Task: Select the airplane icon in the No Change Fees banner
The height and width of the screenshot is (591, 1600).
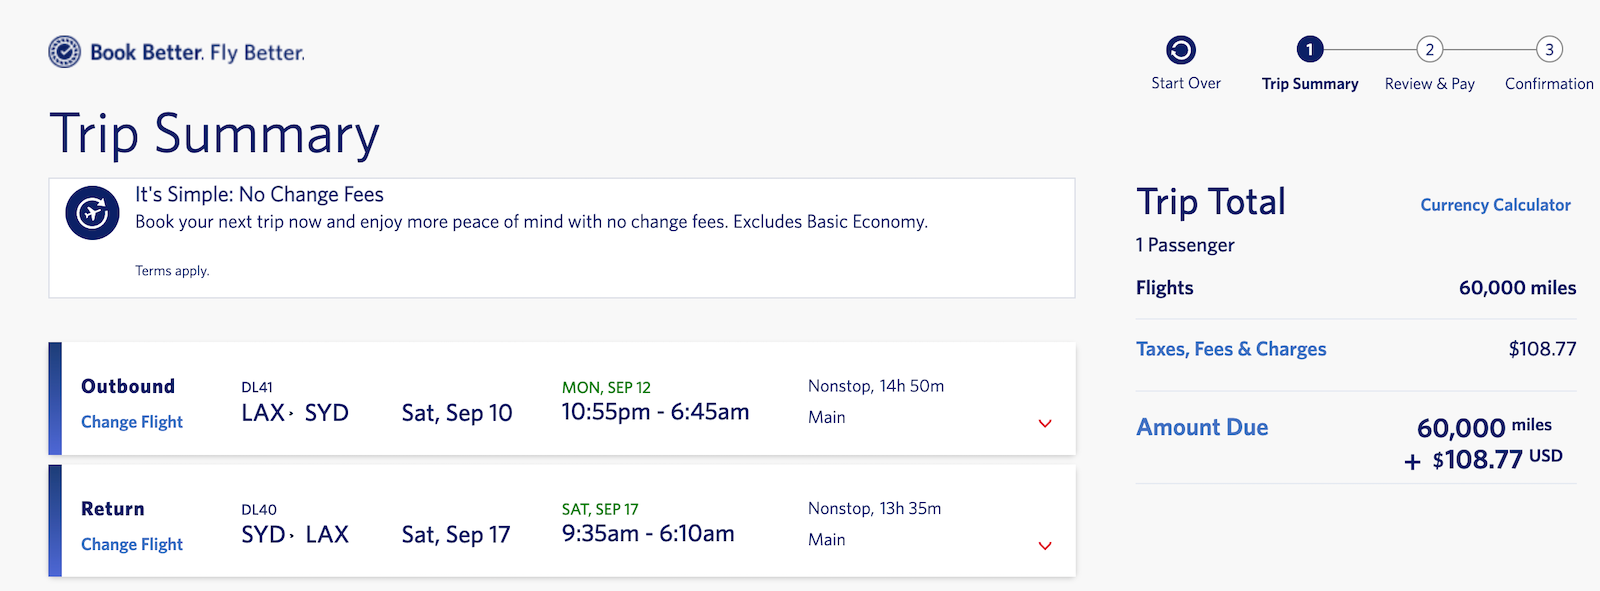Action: [x=91, y=212]
